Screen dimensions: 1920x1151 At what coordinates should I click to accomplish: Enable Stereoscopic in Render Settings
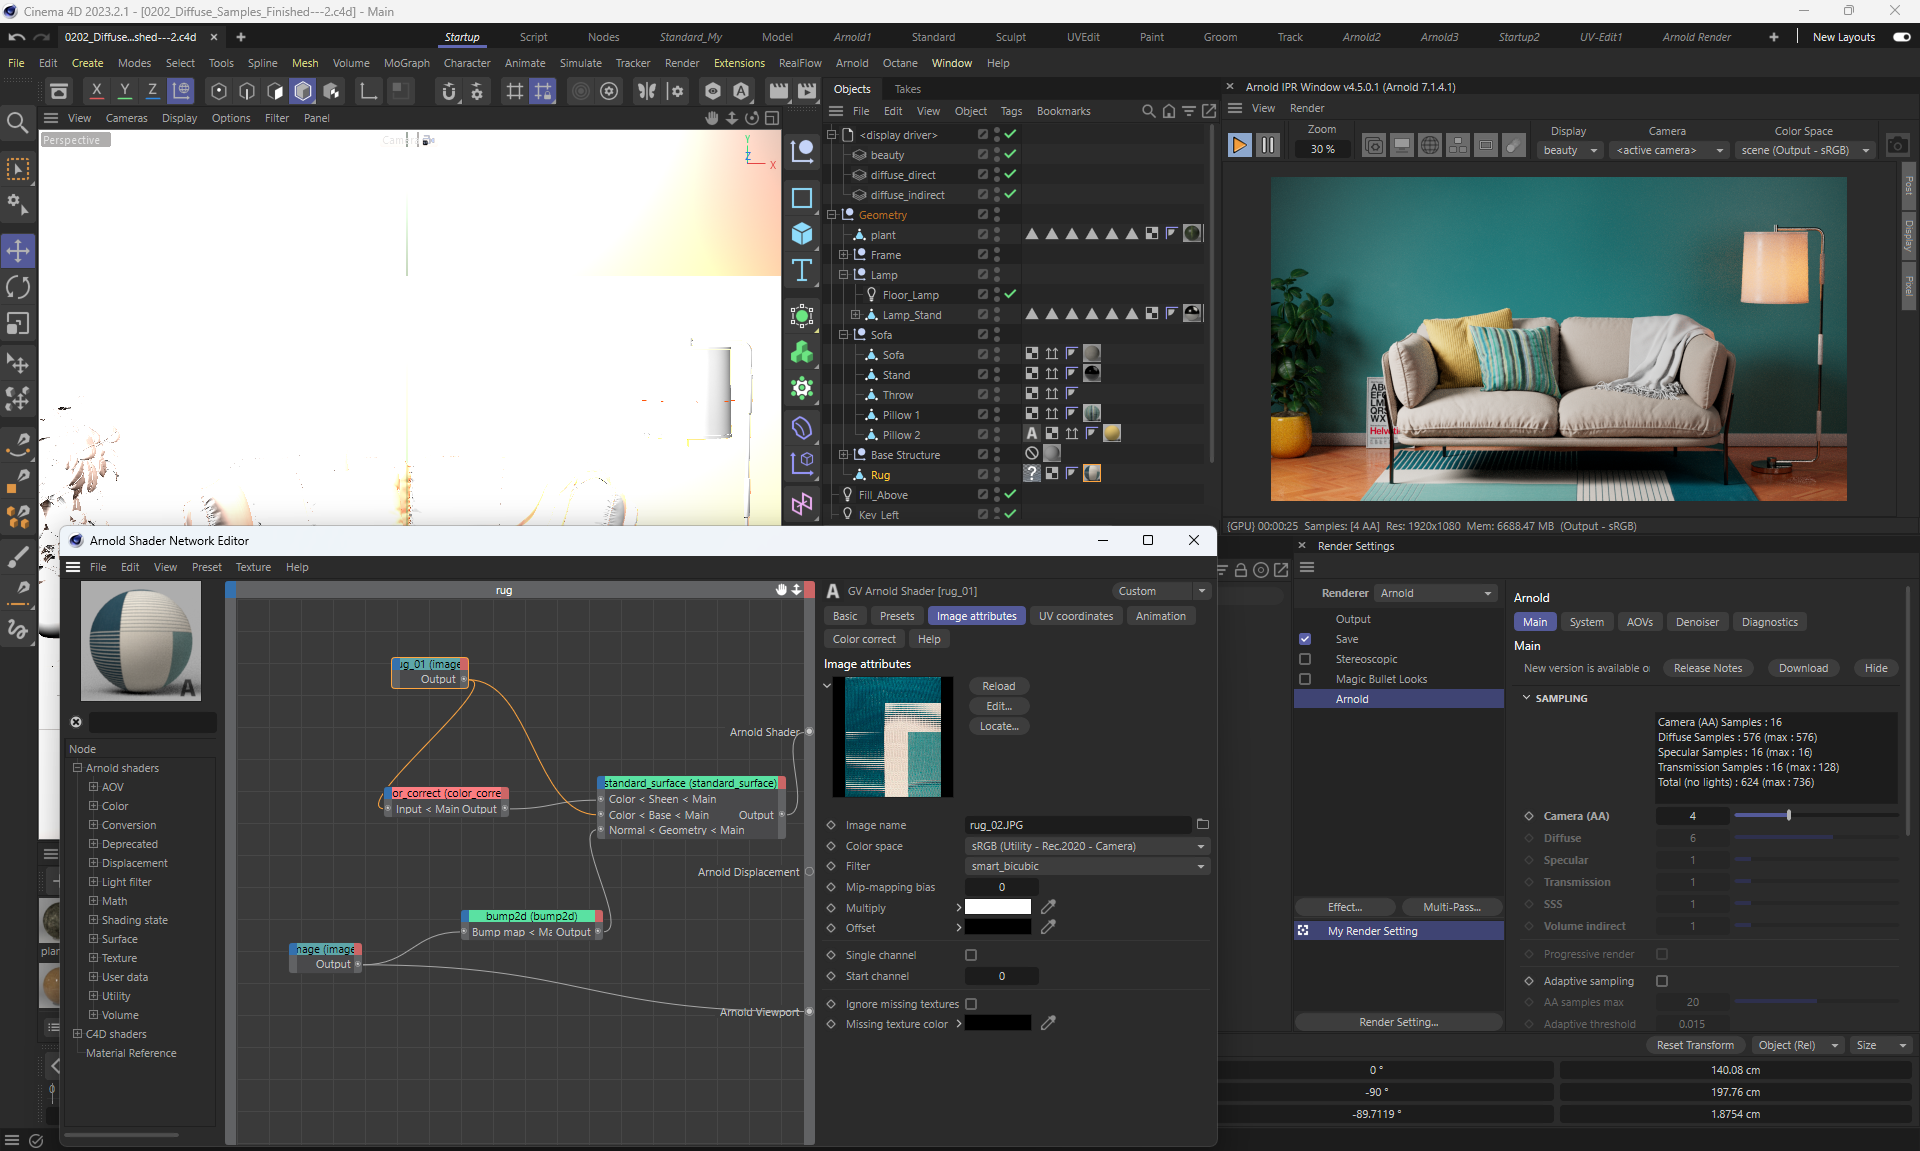(x=1305, y=659)
